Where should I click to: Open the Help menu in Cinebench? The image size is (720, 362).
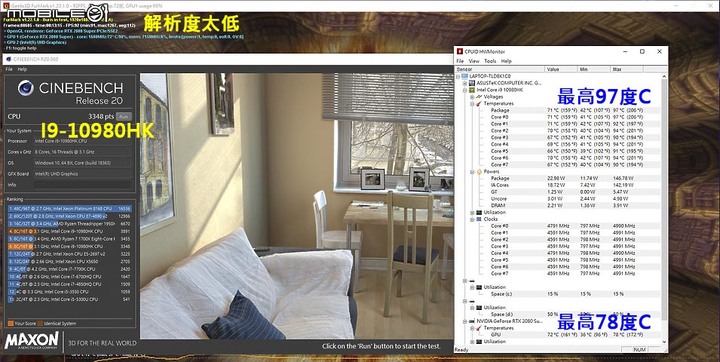tap(22, 69)
